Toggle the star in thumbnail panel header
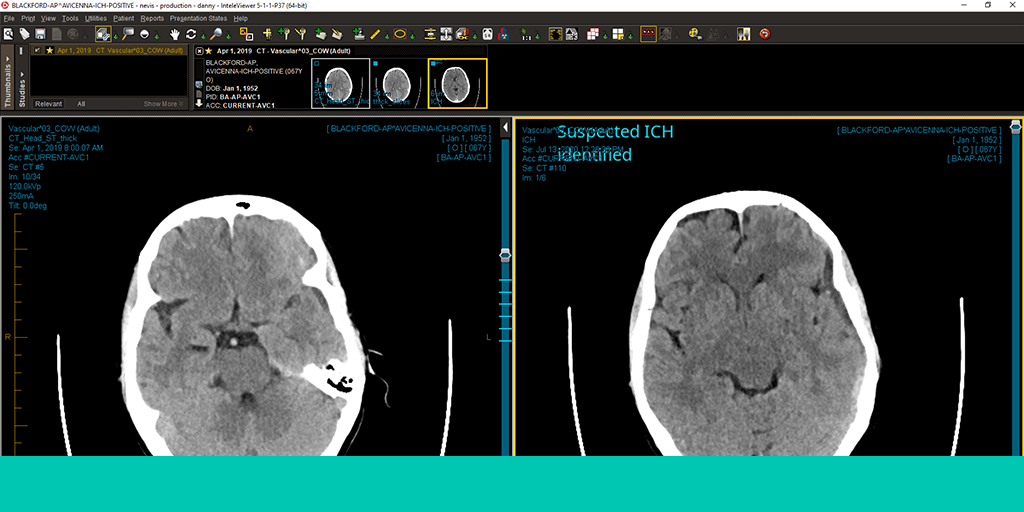The image size is (1024, 512). pos(208,50)
